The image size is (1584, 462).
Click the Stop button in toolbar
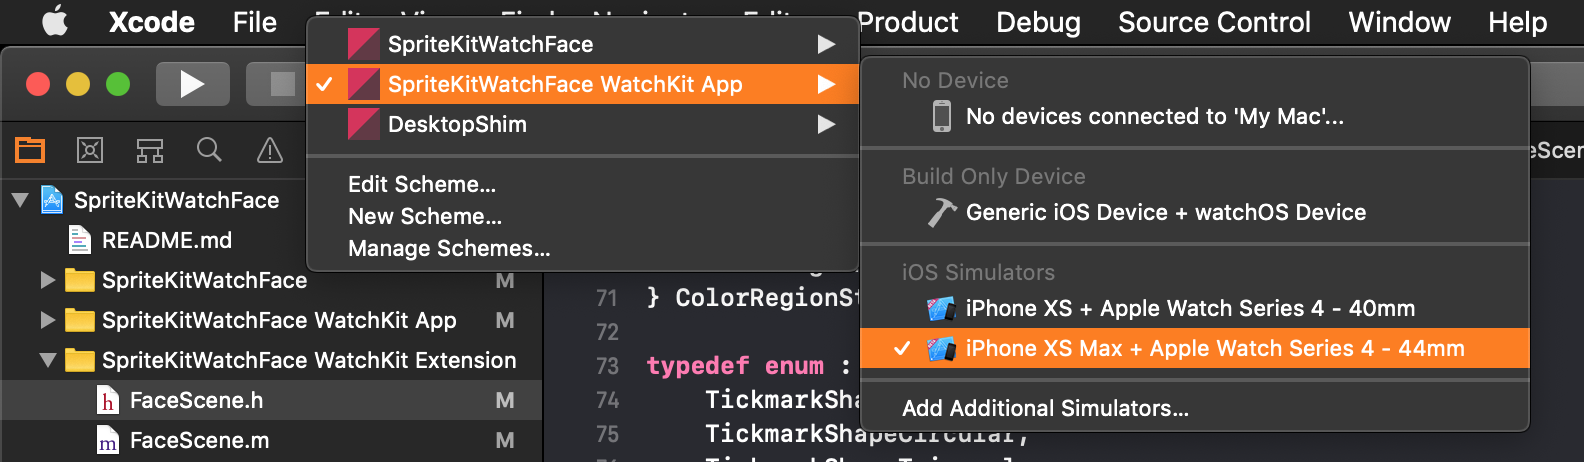(281, 84)
